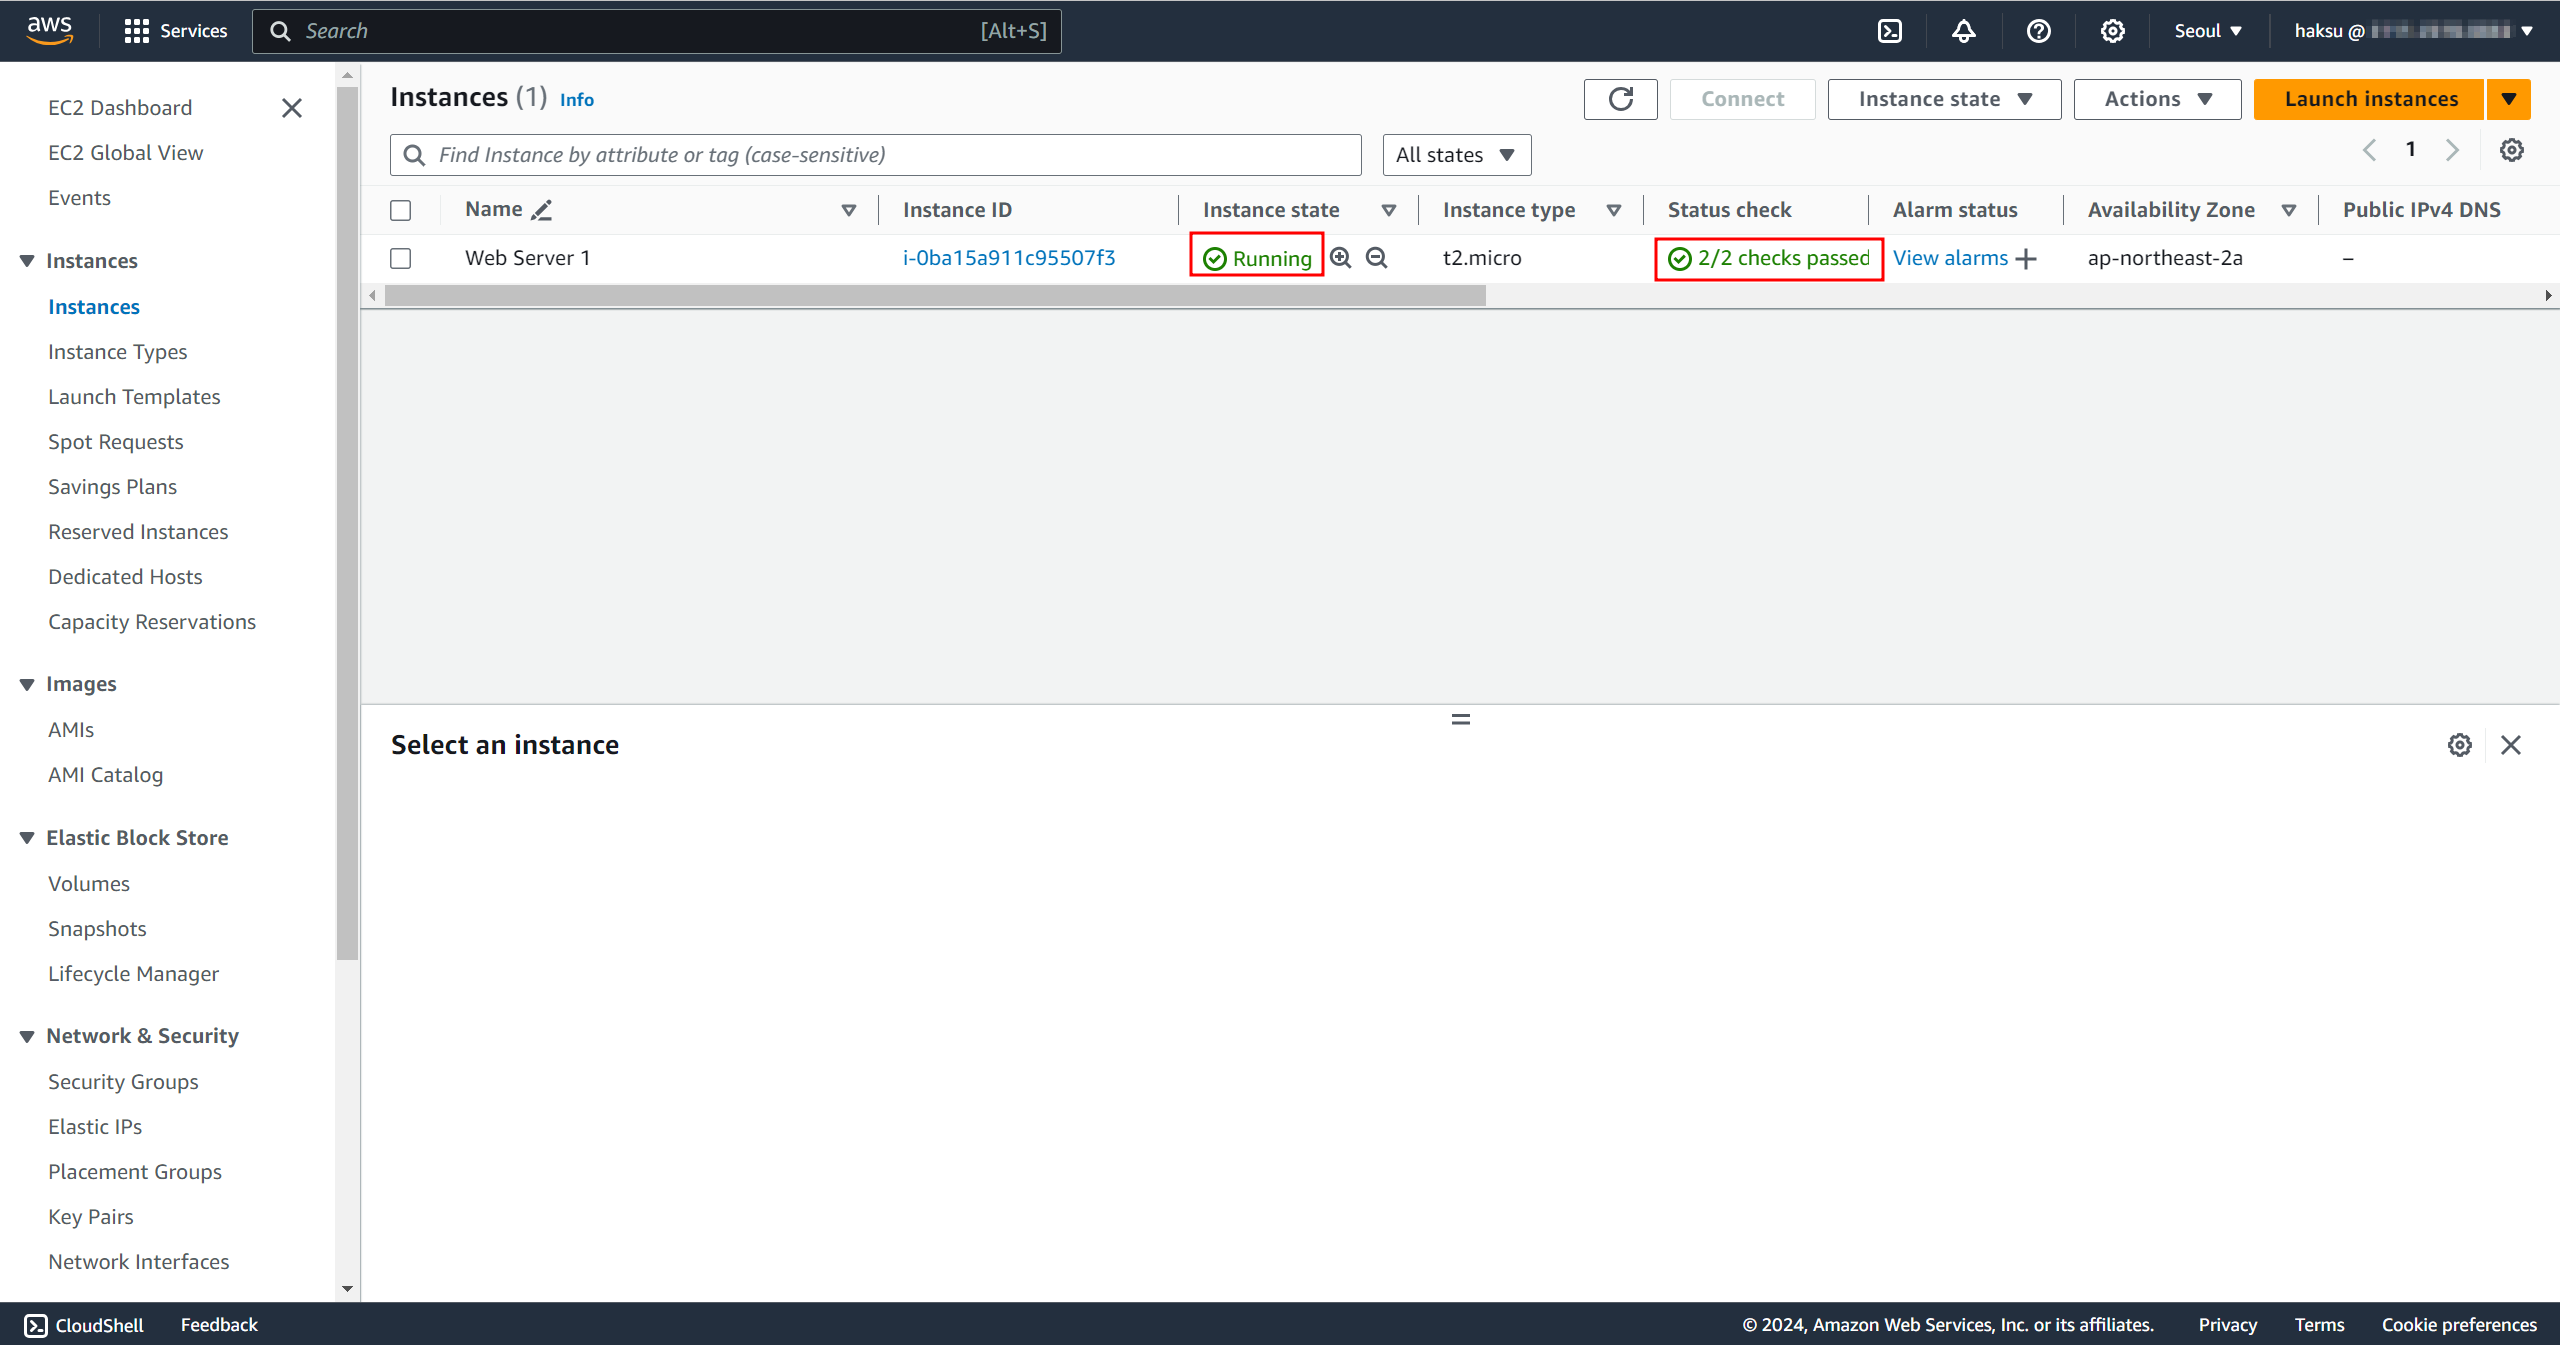Edit Name column pencil icon
The image size is (2560, 1345).
542,210
